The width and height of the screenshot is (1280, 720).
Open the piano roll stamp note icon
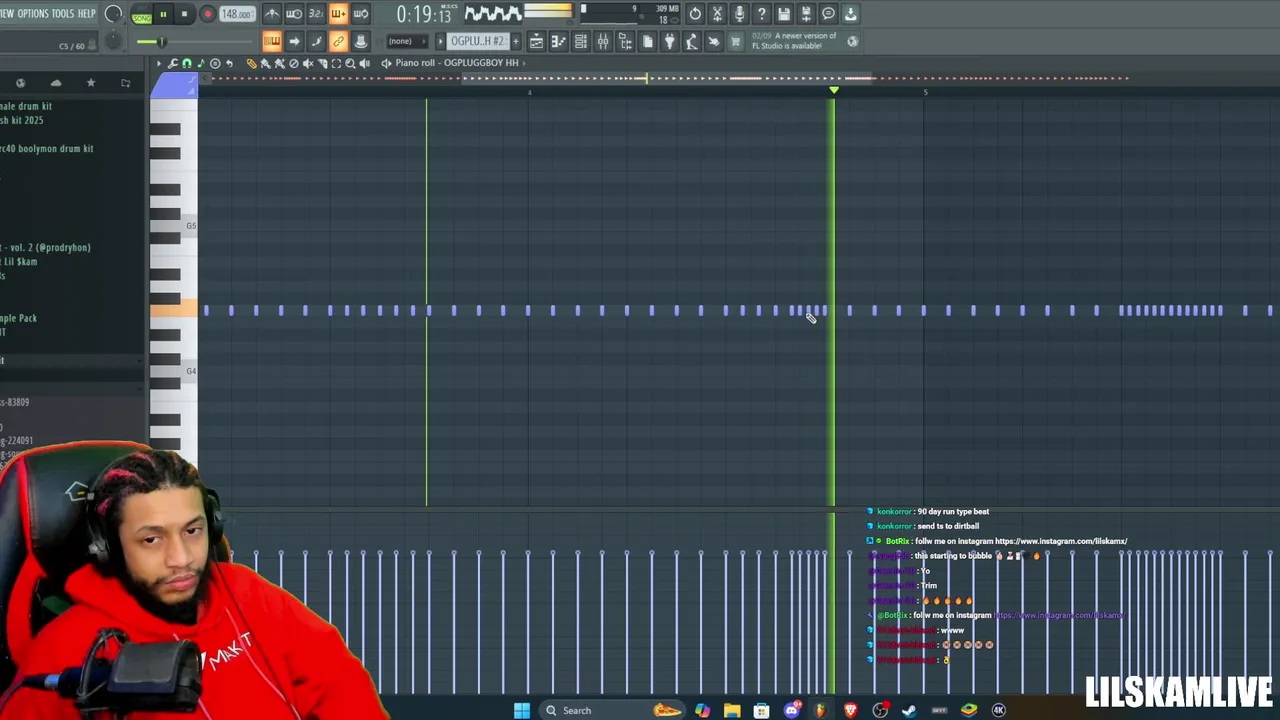(201, 63)
